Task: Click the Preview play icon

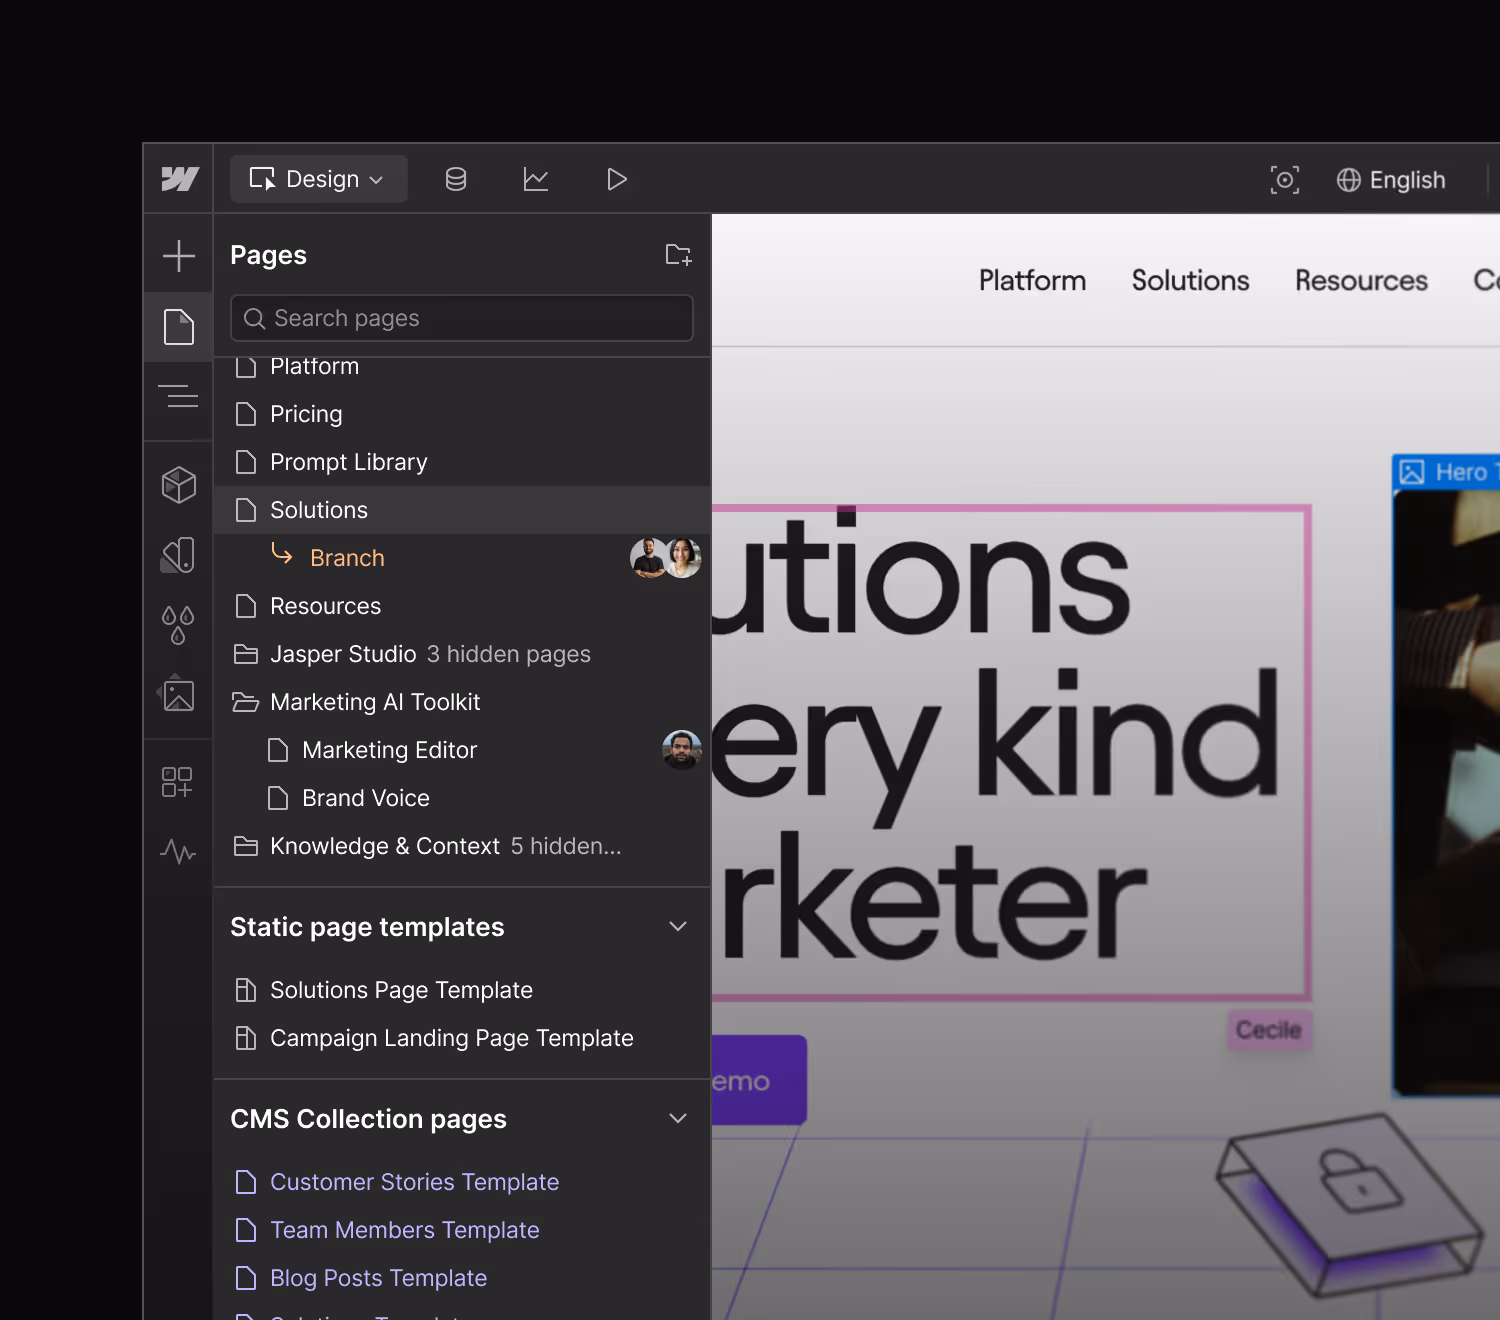Action: [x=617, y=179]
